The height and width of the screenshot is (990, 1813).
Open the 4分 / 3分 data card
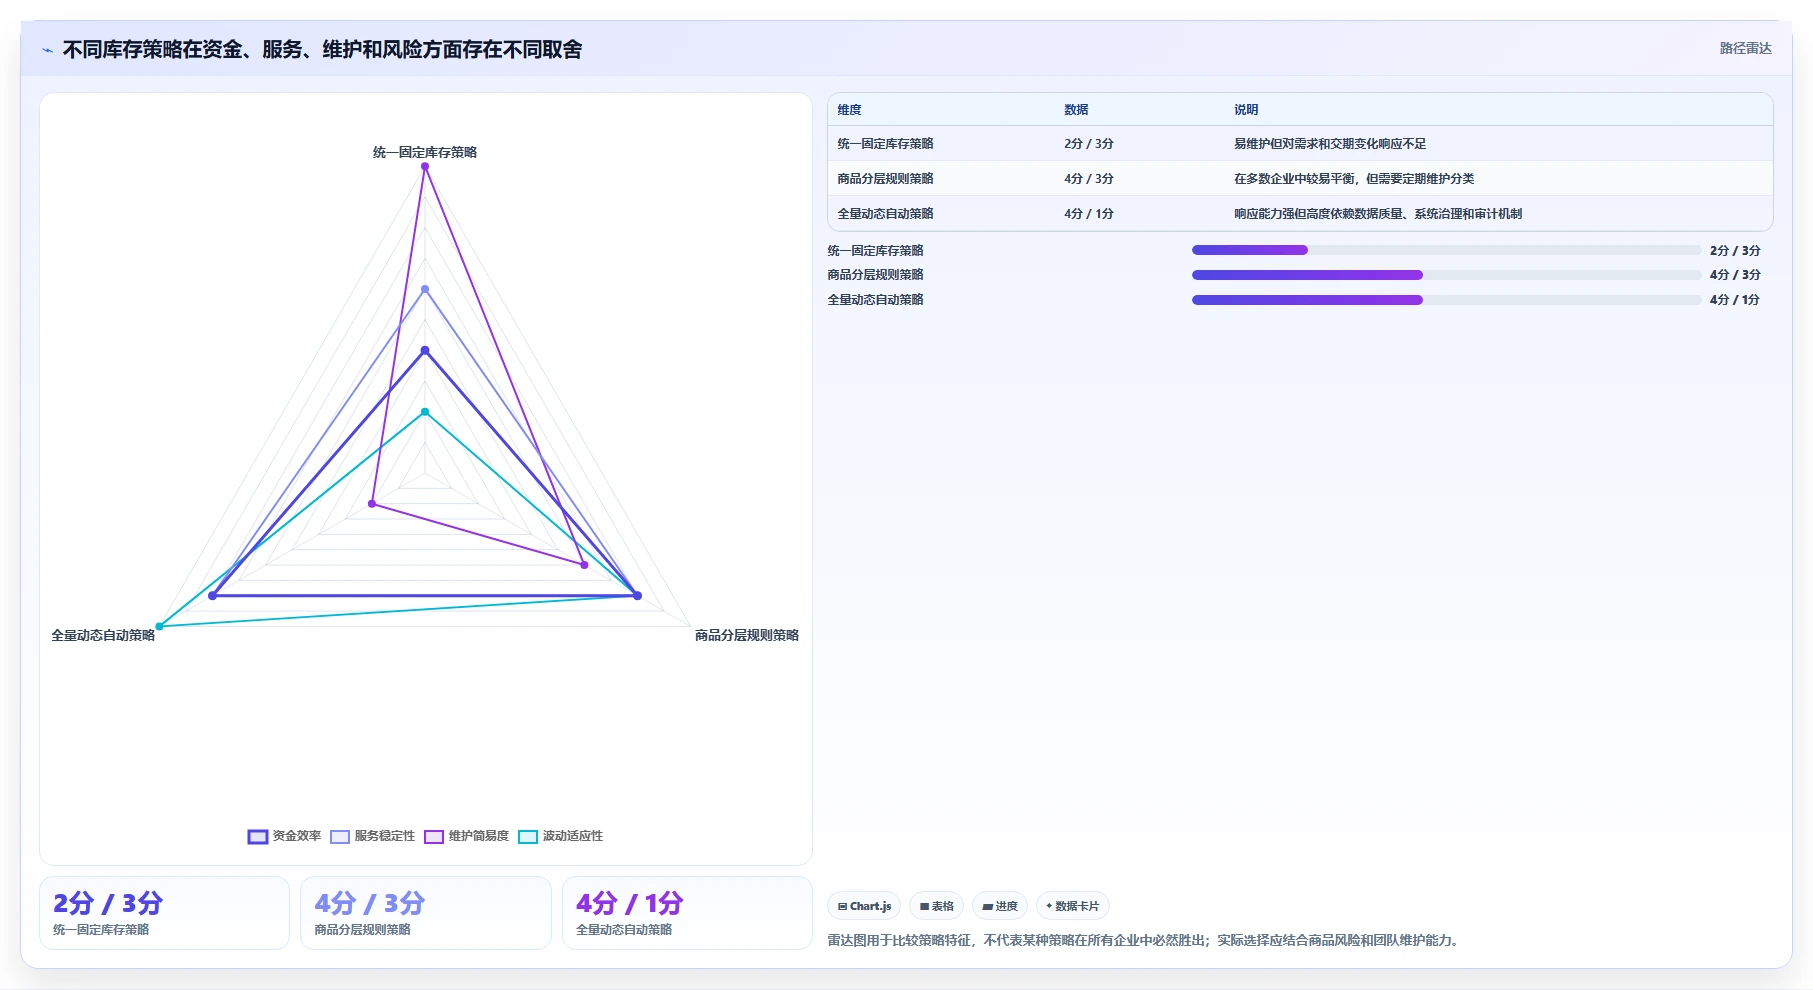[x=426, y=913]
